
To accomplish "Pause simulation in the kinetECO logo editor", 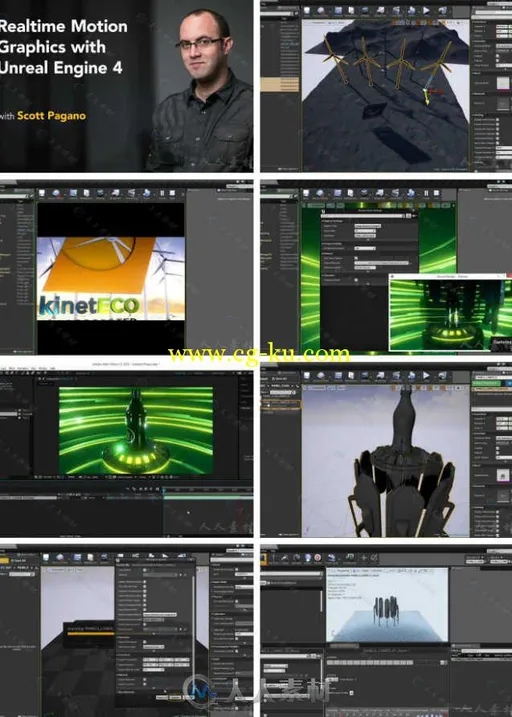I will (x=161, y=193).
